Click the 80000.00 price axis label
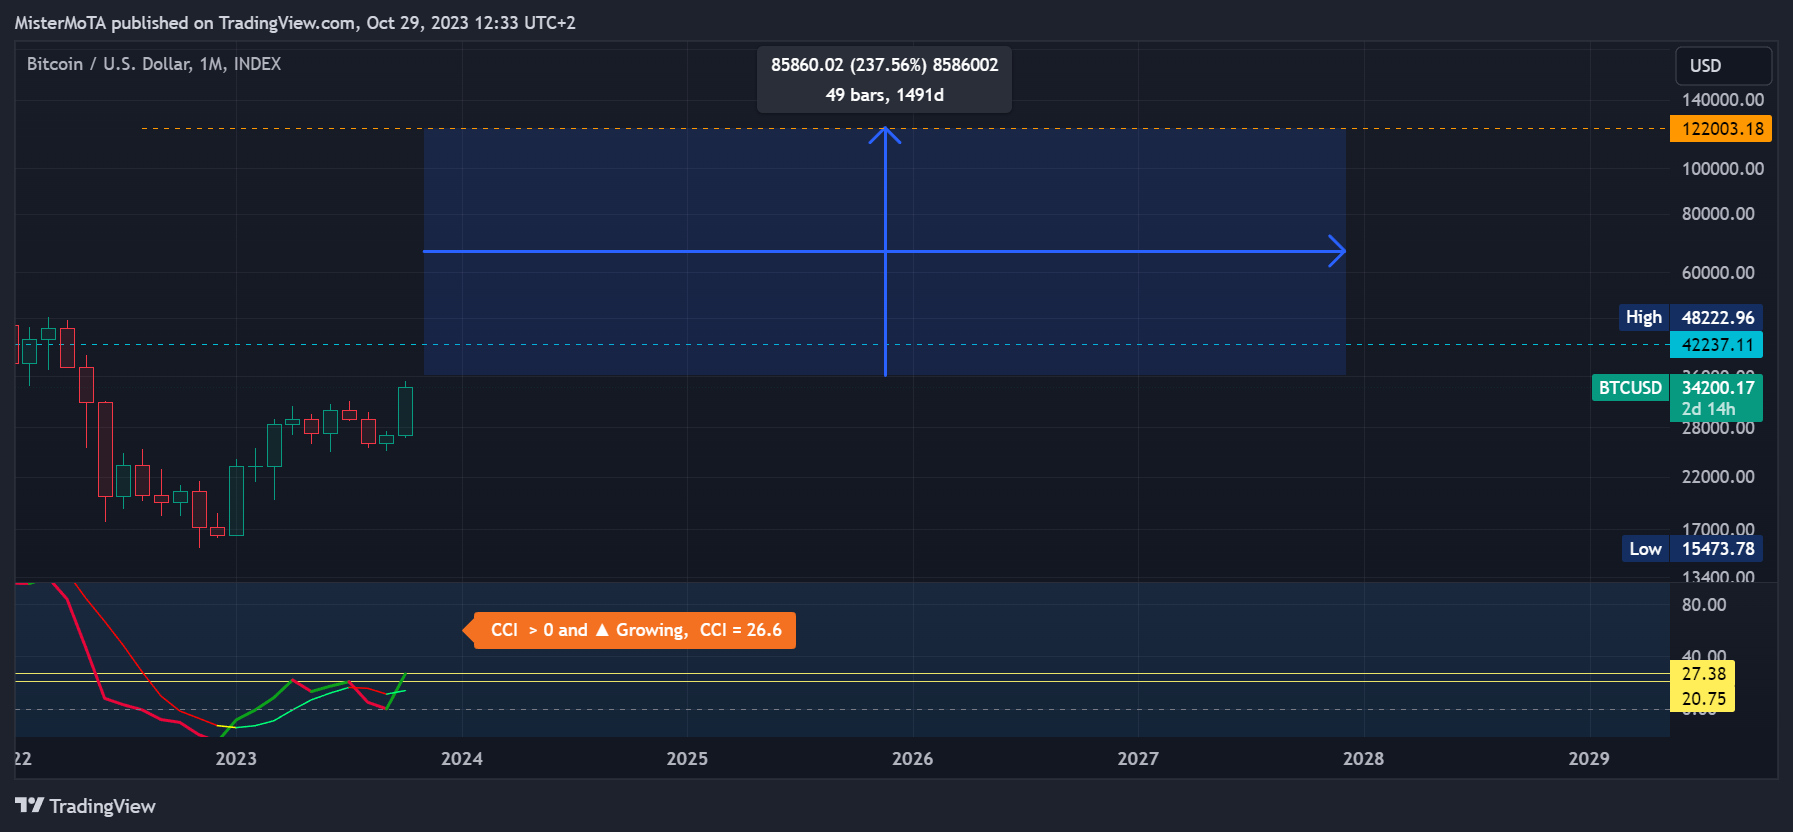 (x=1718, y=214)
